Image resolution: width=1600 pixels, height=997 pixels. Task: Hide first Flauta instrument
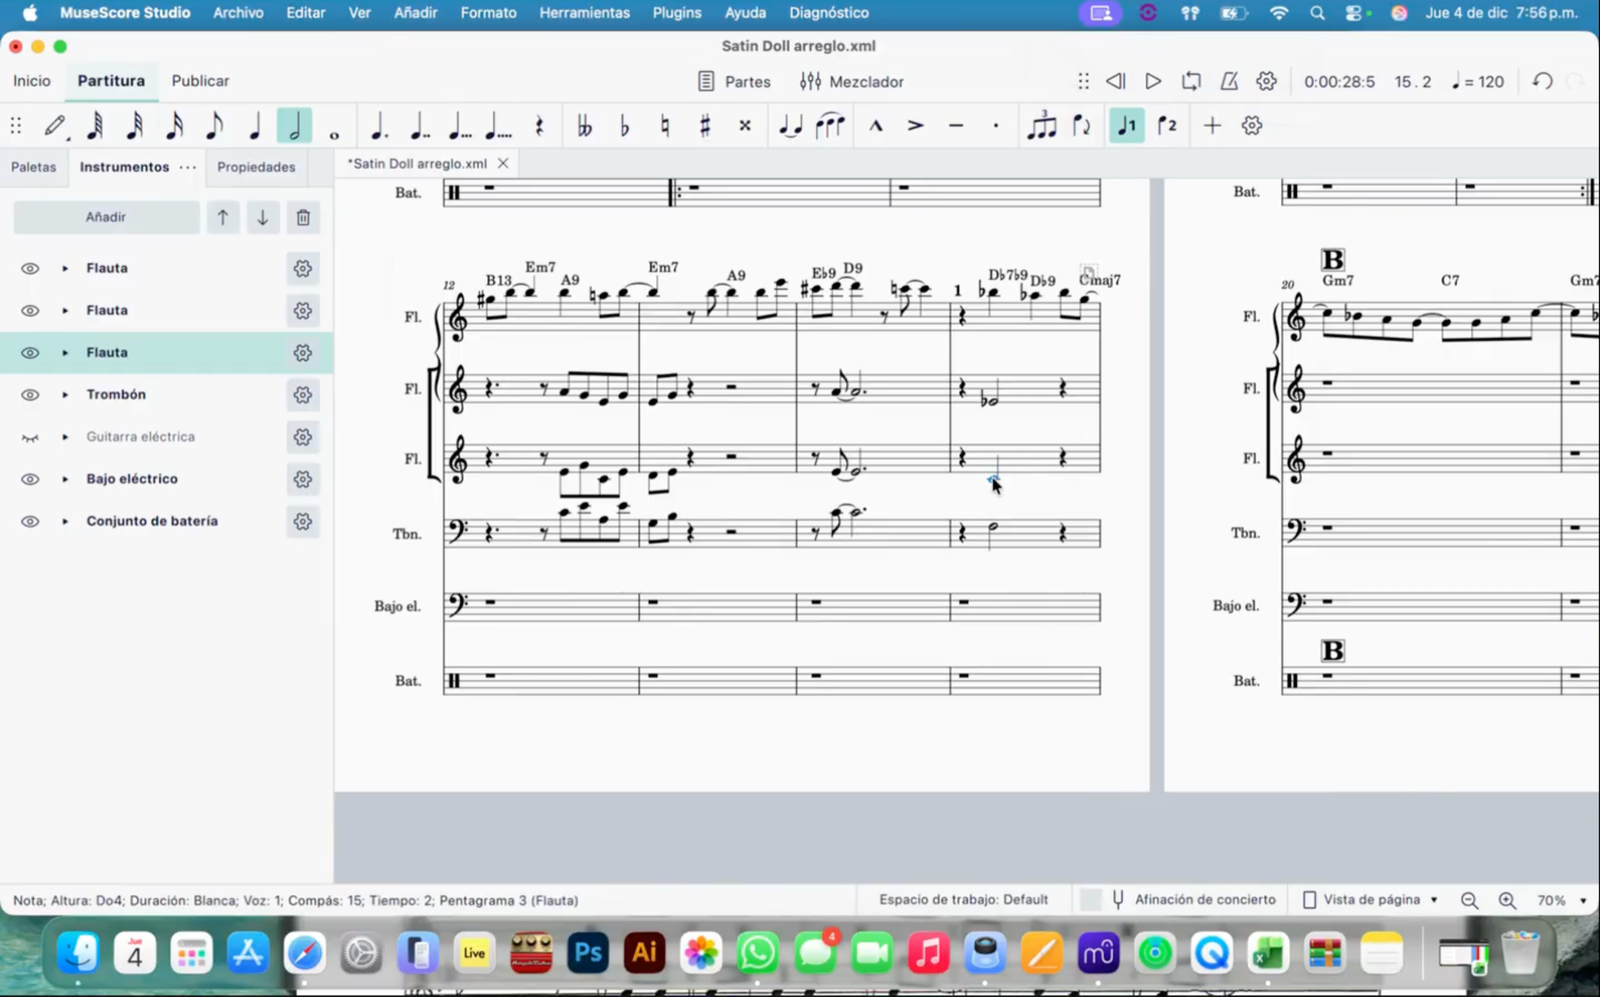pyautogui.click(x=30, y=268)
